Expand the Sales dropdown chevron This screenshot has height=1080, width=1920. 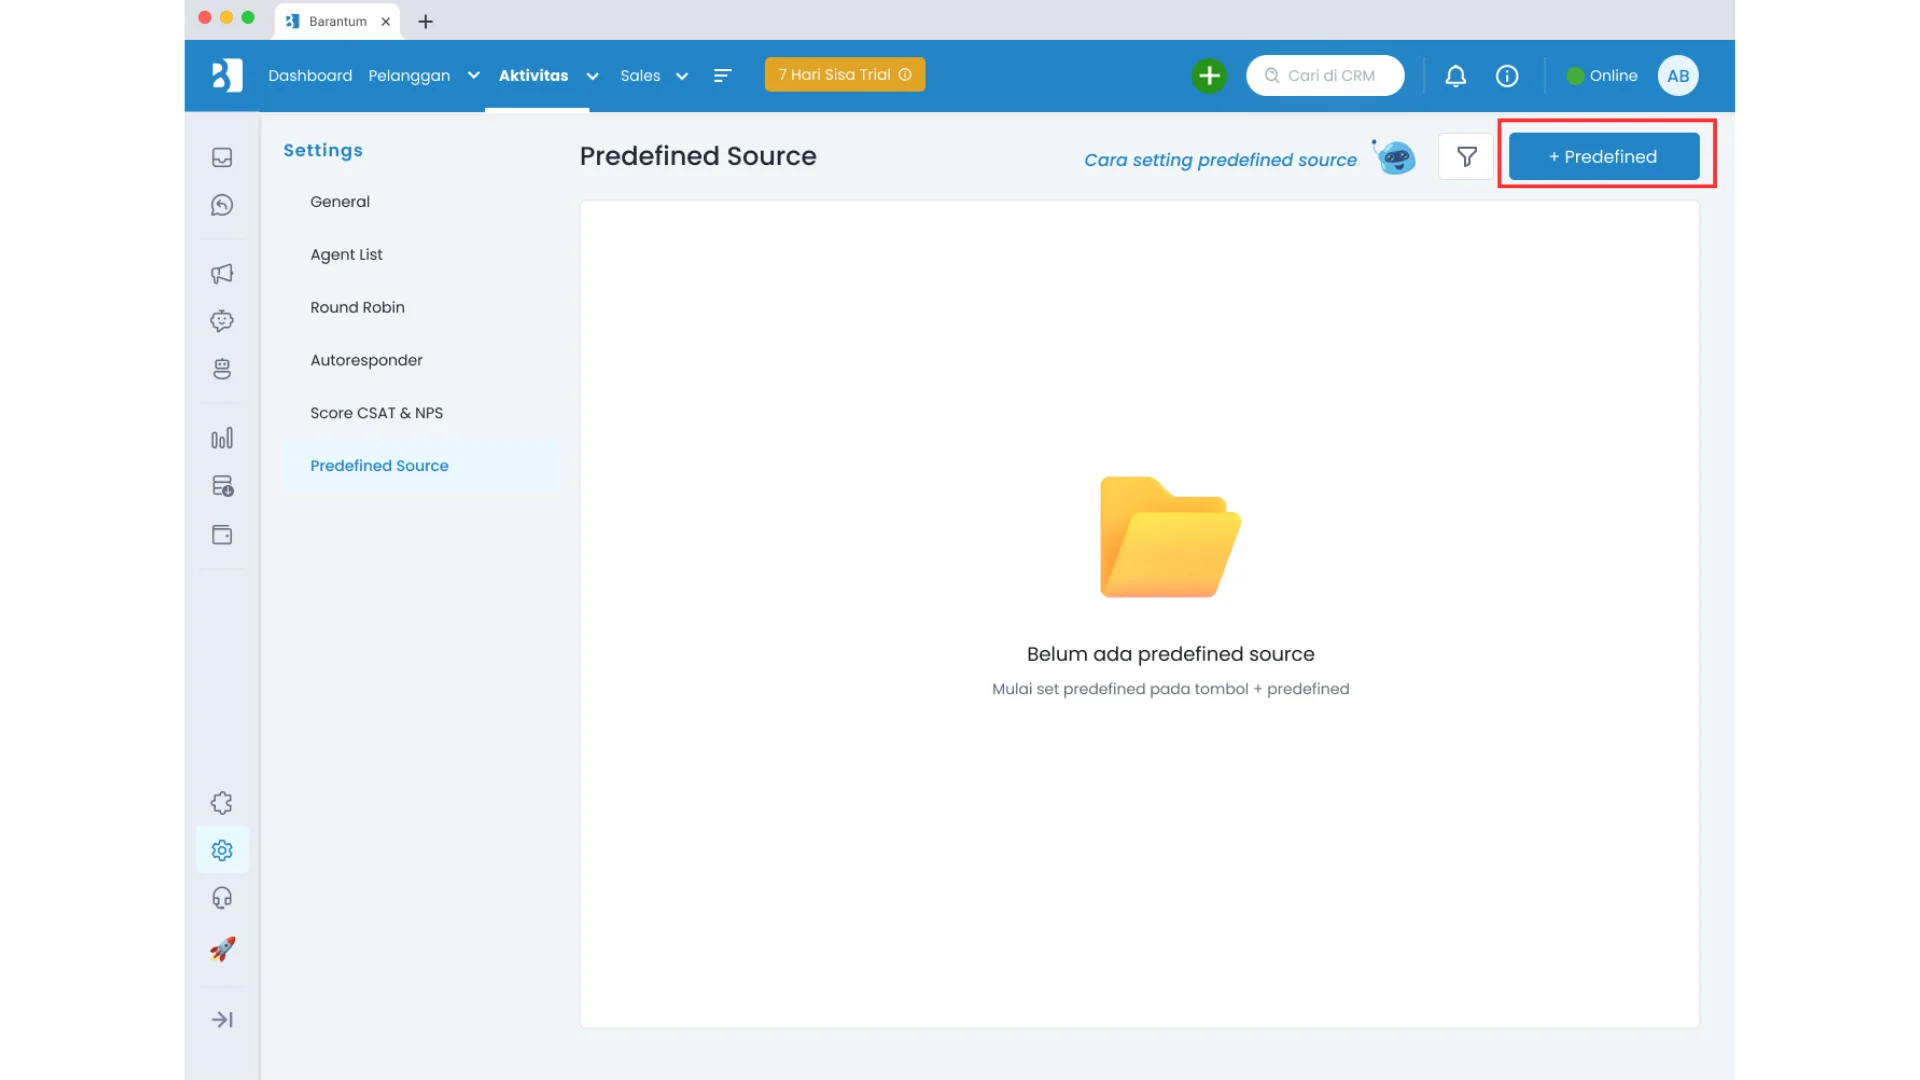click(682, 76)
